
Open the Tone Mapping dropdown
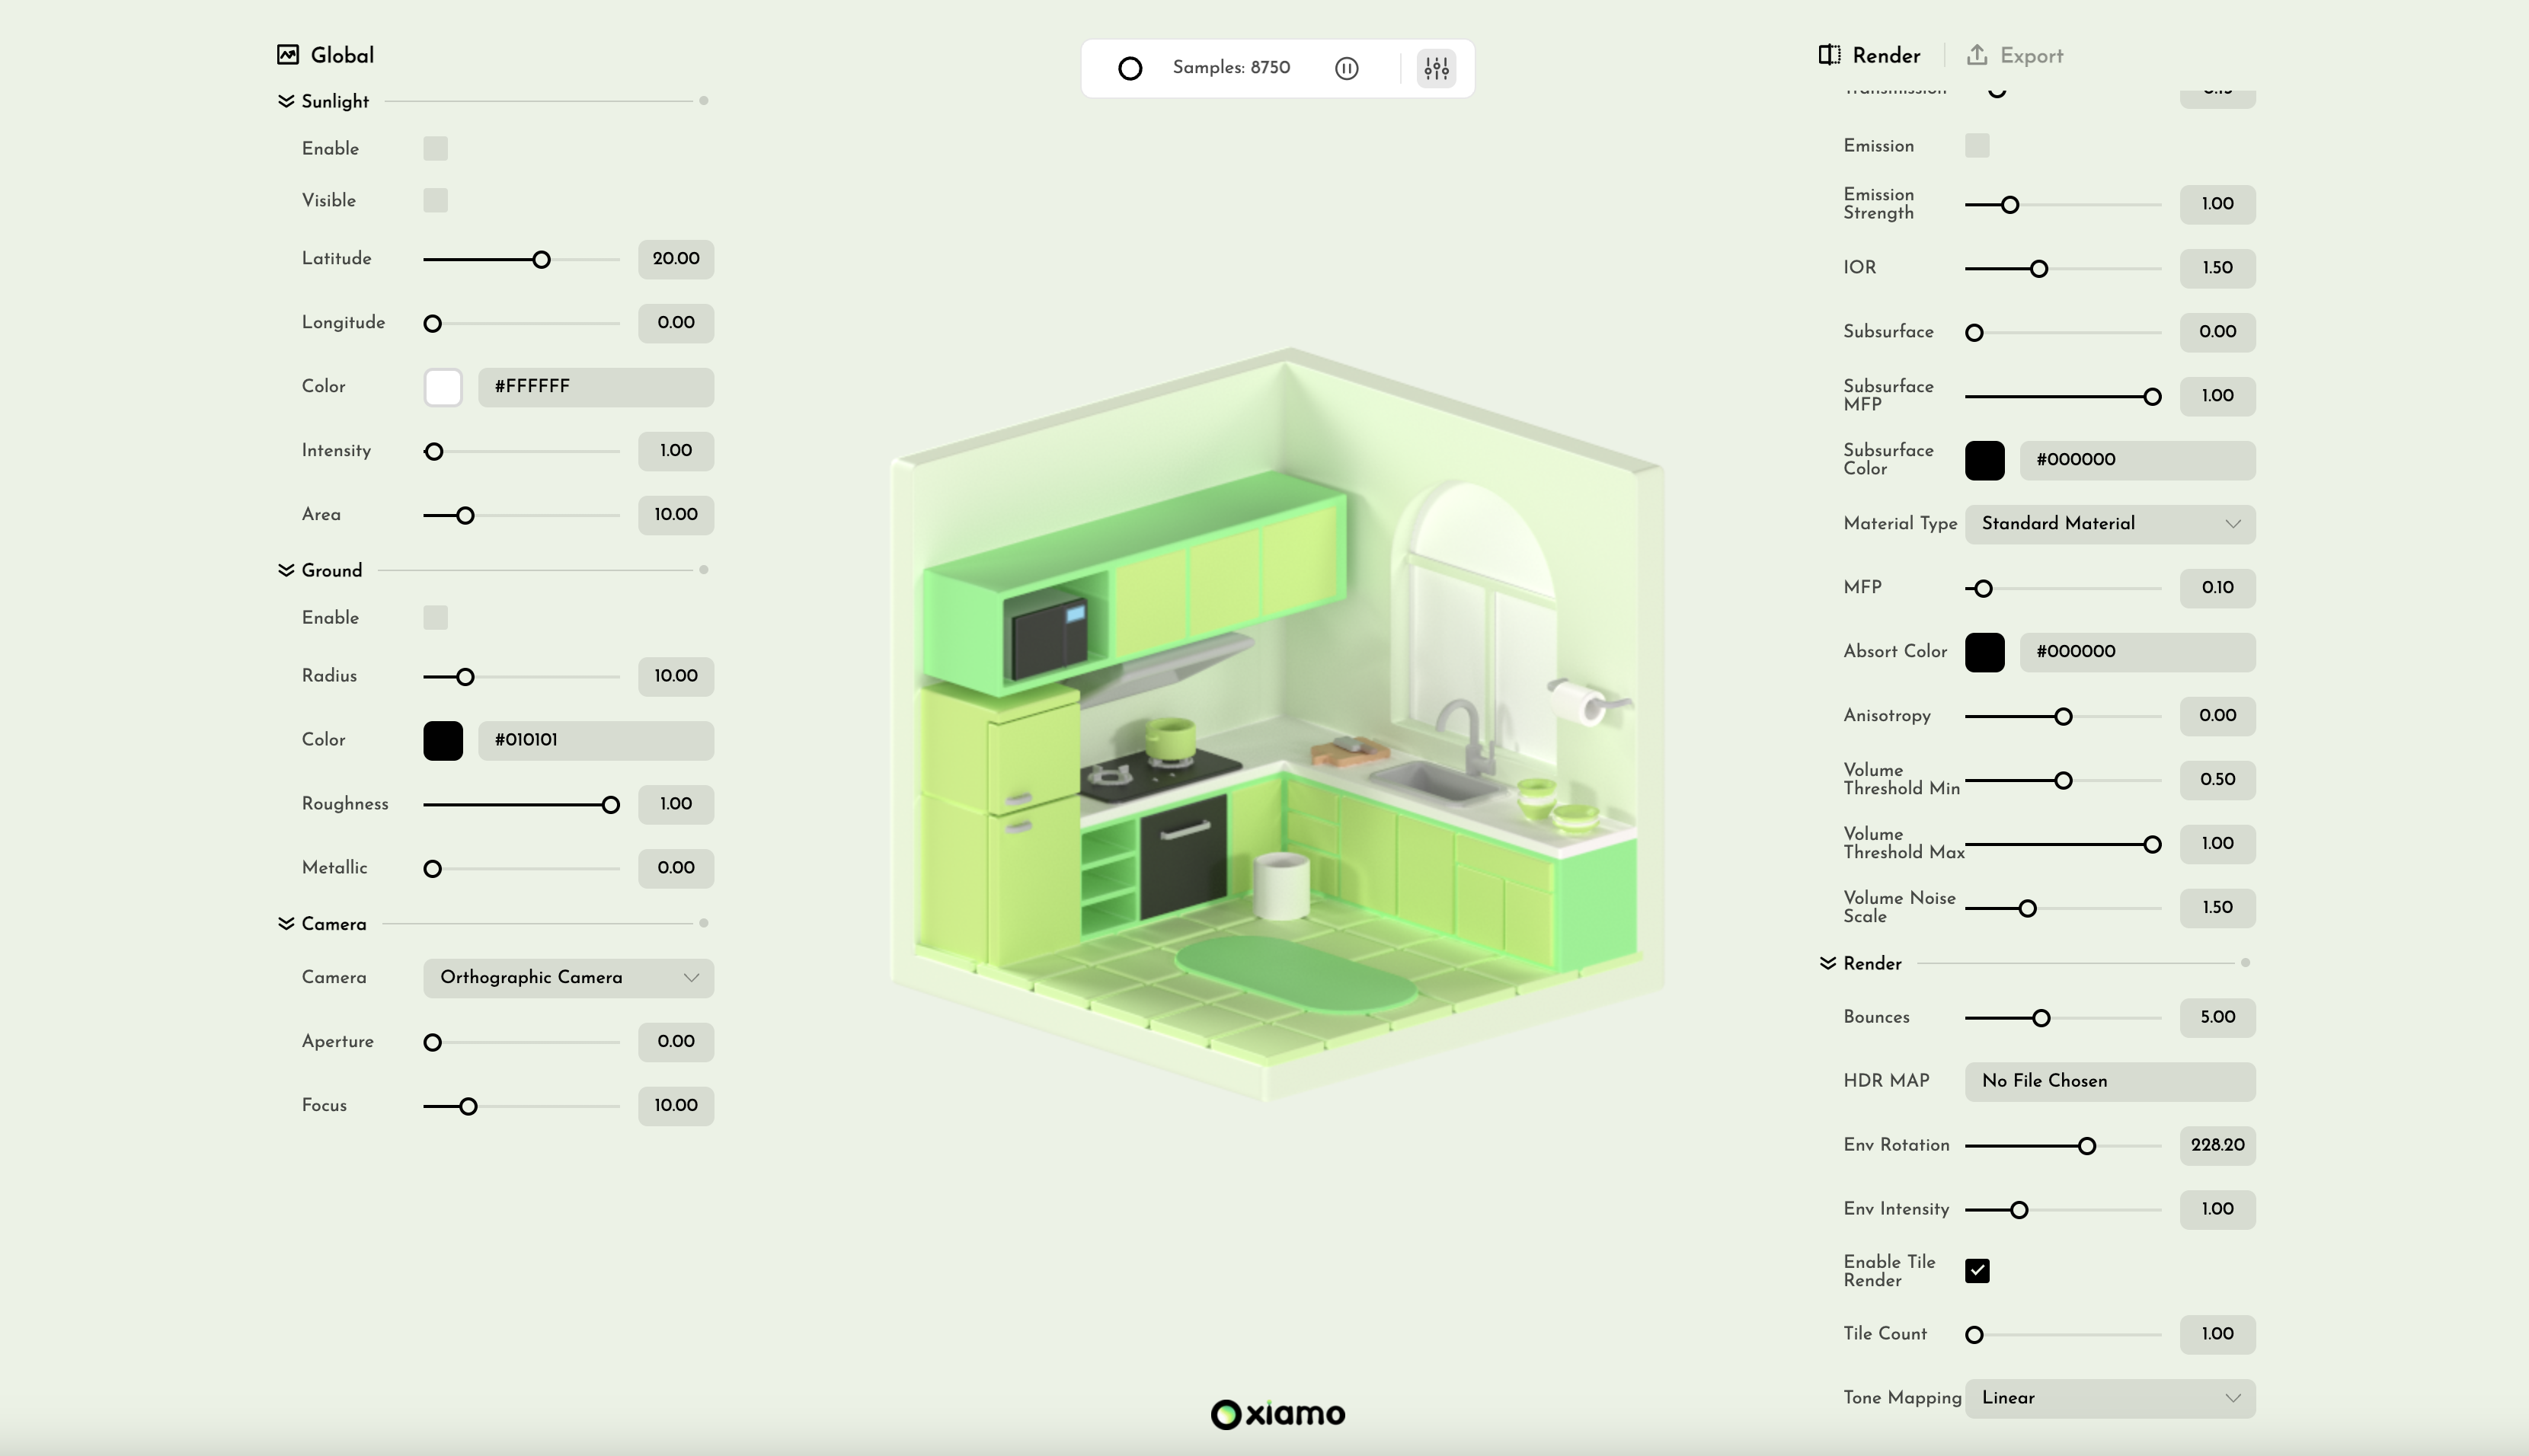tap(2110, 1398)
